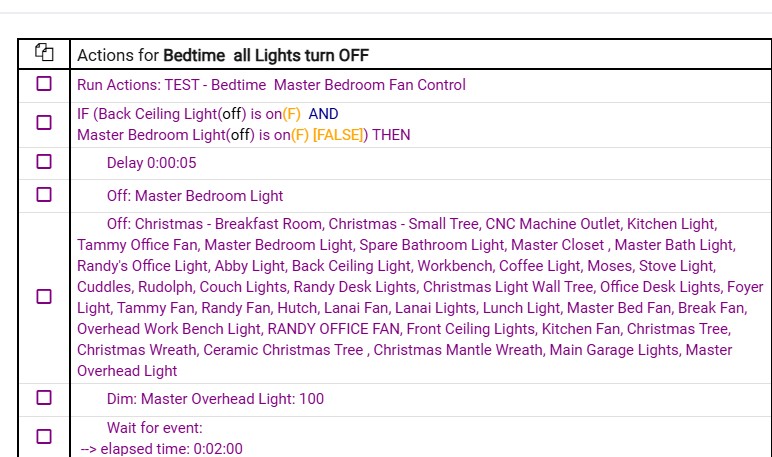The width and height of the screenshot is (772, 457).
Task: Click the Wait for event action
Action: [x=155, y=428]
